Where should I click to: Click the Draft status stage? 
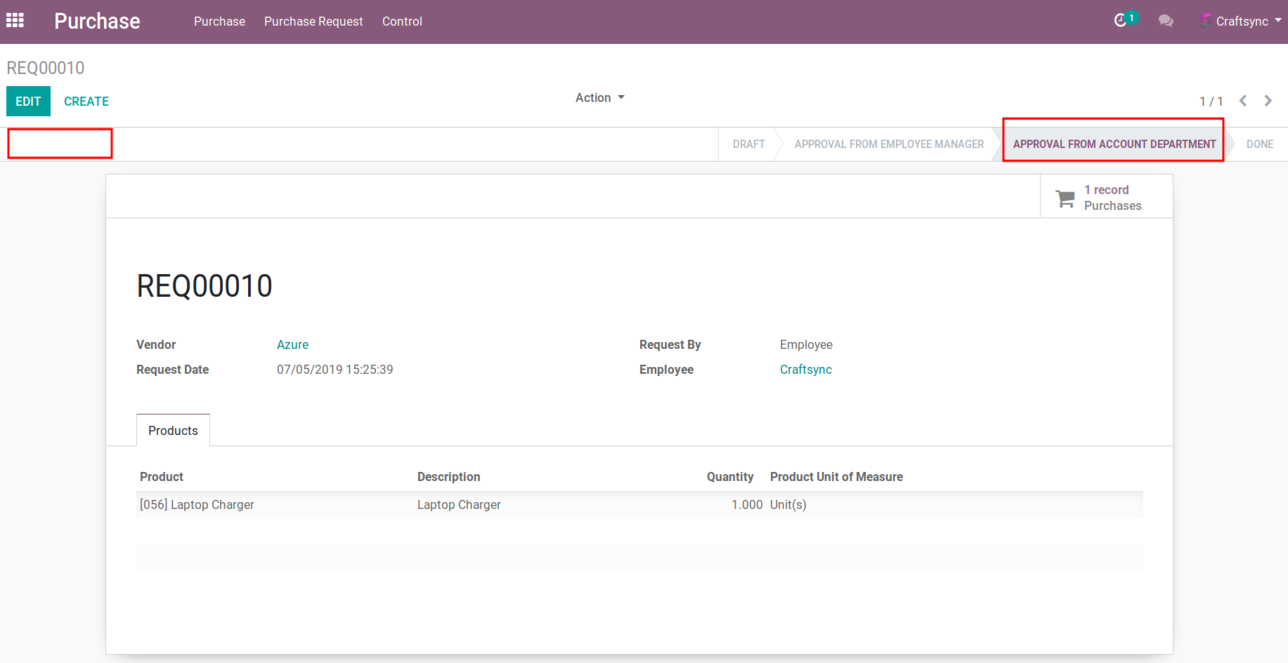click(748, 144)
